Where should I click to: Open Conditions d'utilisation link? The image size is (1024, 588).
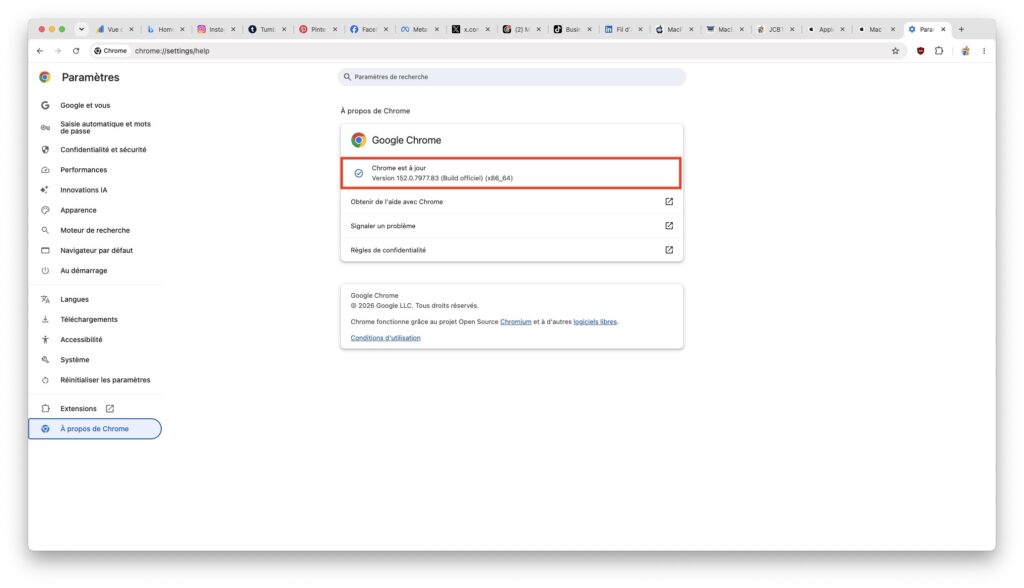tap(385, 338)
